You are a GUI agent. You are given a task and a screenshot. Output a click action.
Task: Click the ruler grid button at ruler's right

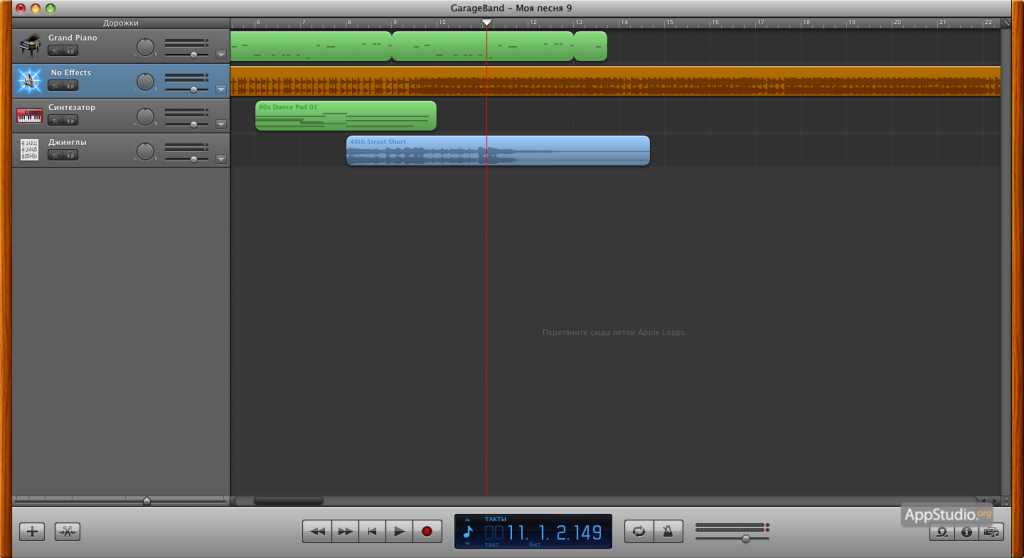1006,23
